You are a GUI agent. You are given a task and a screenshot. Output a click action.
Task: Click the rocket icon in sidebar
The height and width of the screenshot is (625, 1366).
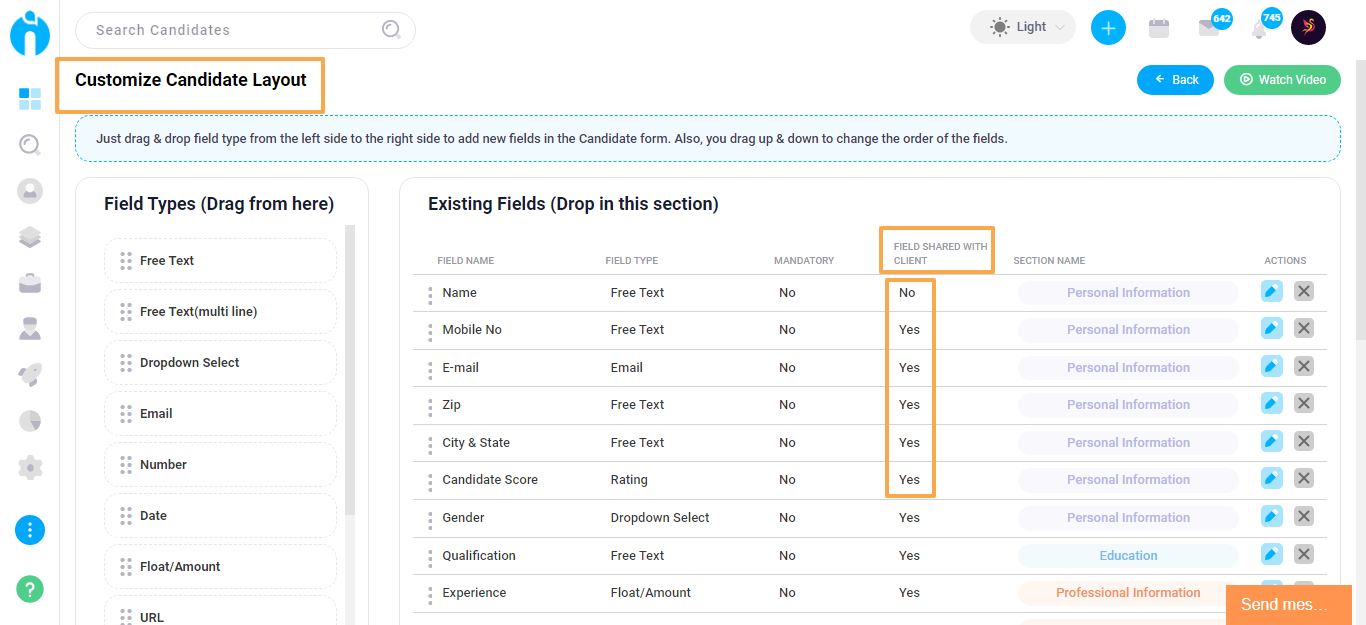(30, 375)
